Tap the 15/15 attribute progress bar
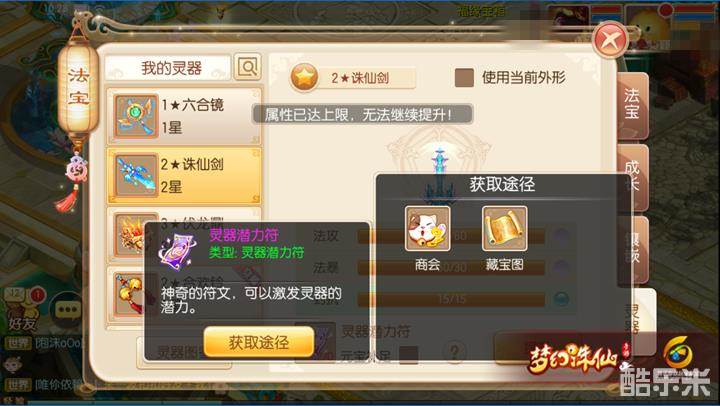Viewport: 720px width, 406px height. click(451, 299)
